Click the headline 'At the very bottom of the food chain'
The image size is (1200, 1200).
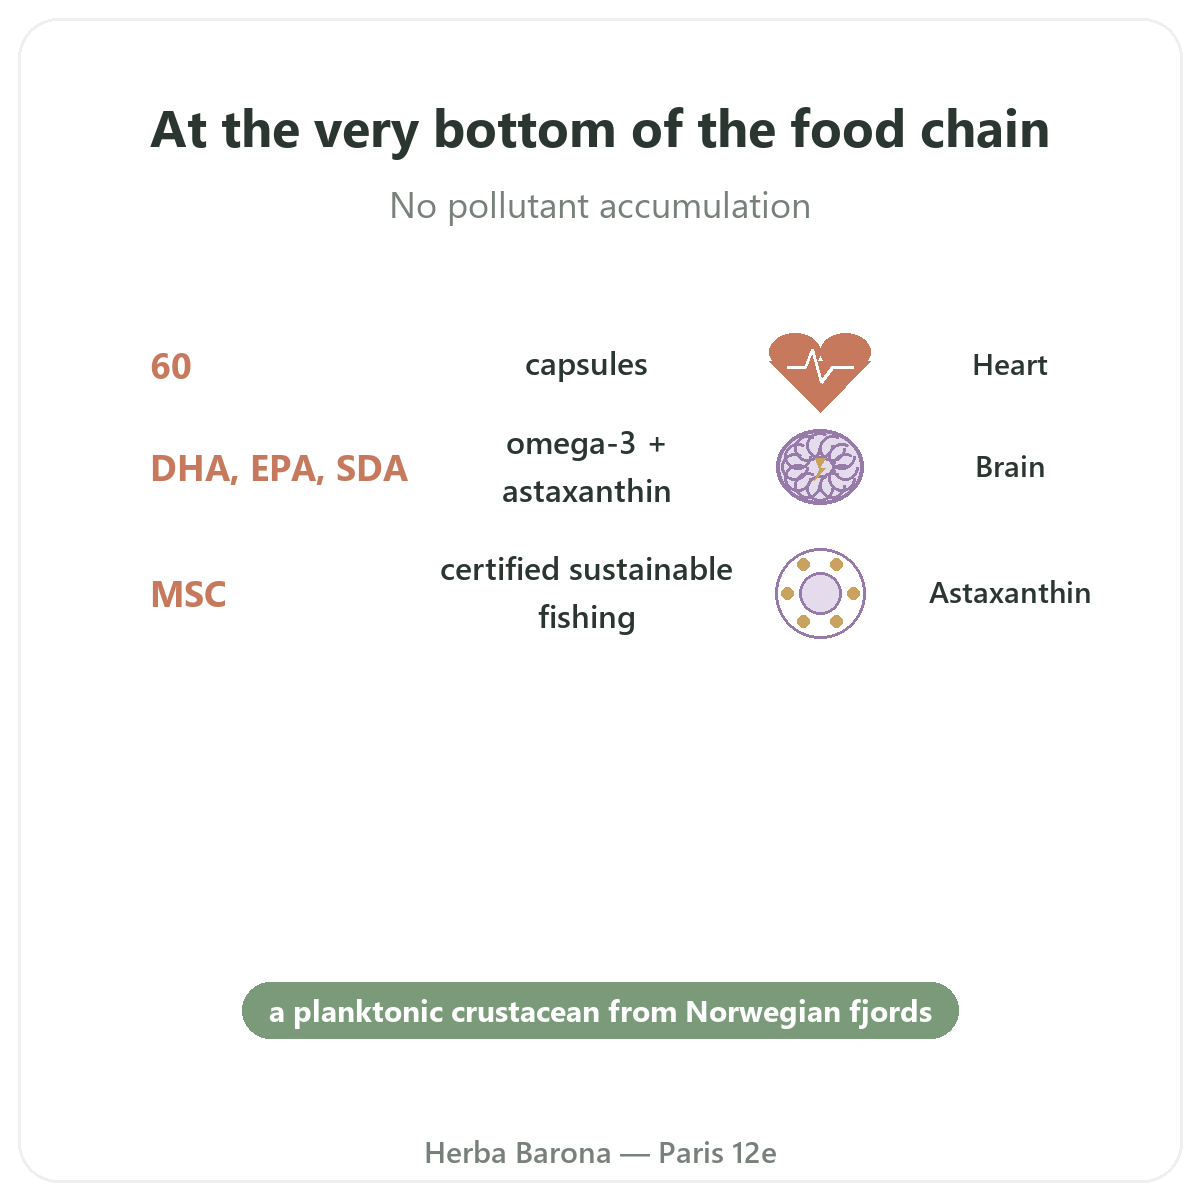pyautogui.click(x=600, y=130)
